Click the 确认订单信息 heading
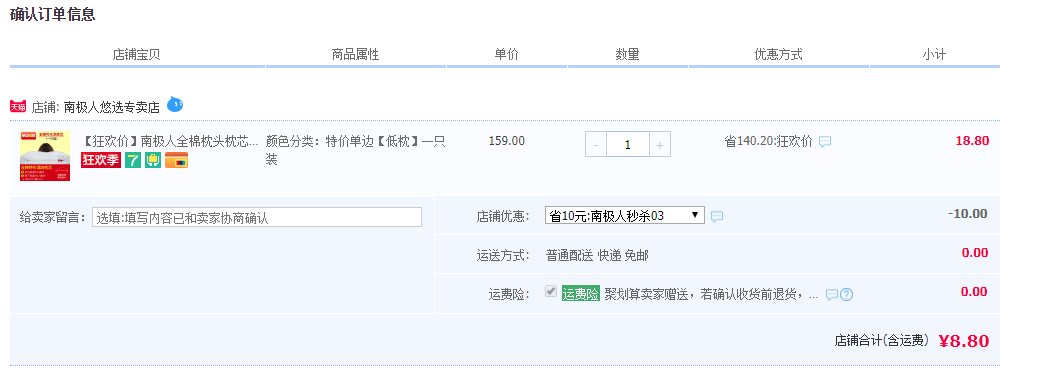 click(53, 14)
